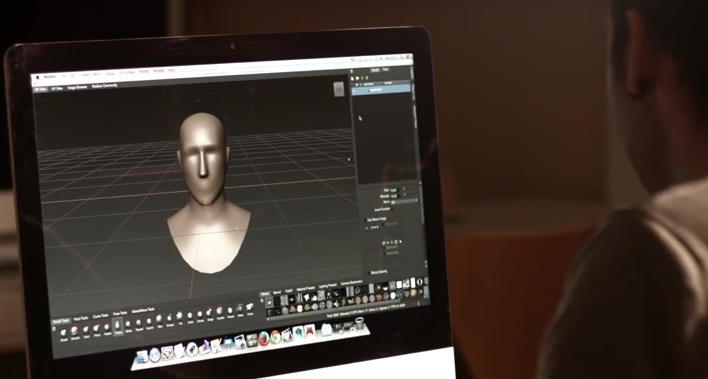The height and width of the screenshot is (379, 708).
Task: Open the Image Browser tab
Action: click(77, 87)
